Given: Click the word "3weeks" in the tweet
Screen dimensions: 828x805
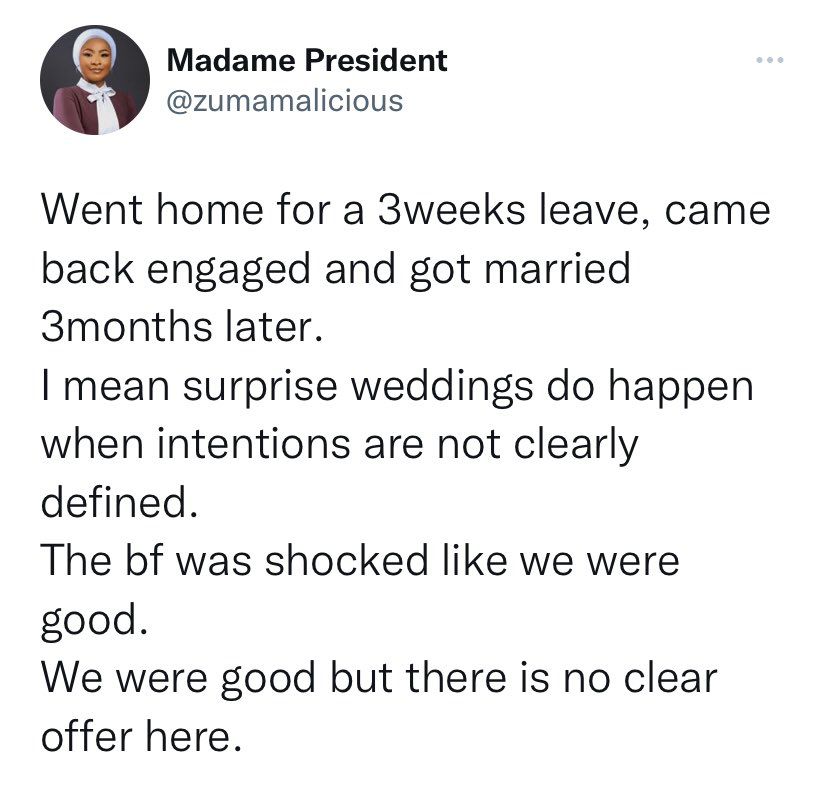Looking at the screenshot, I should pos(451,210).
